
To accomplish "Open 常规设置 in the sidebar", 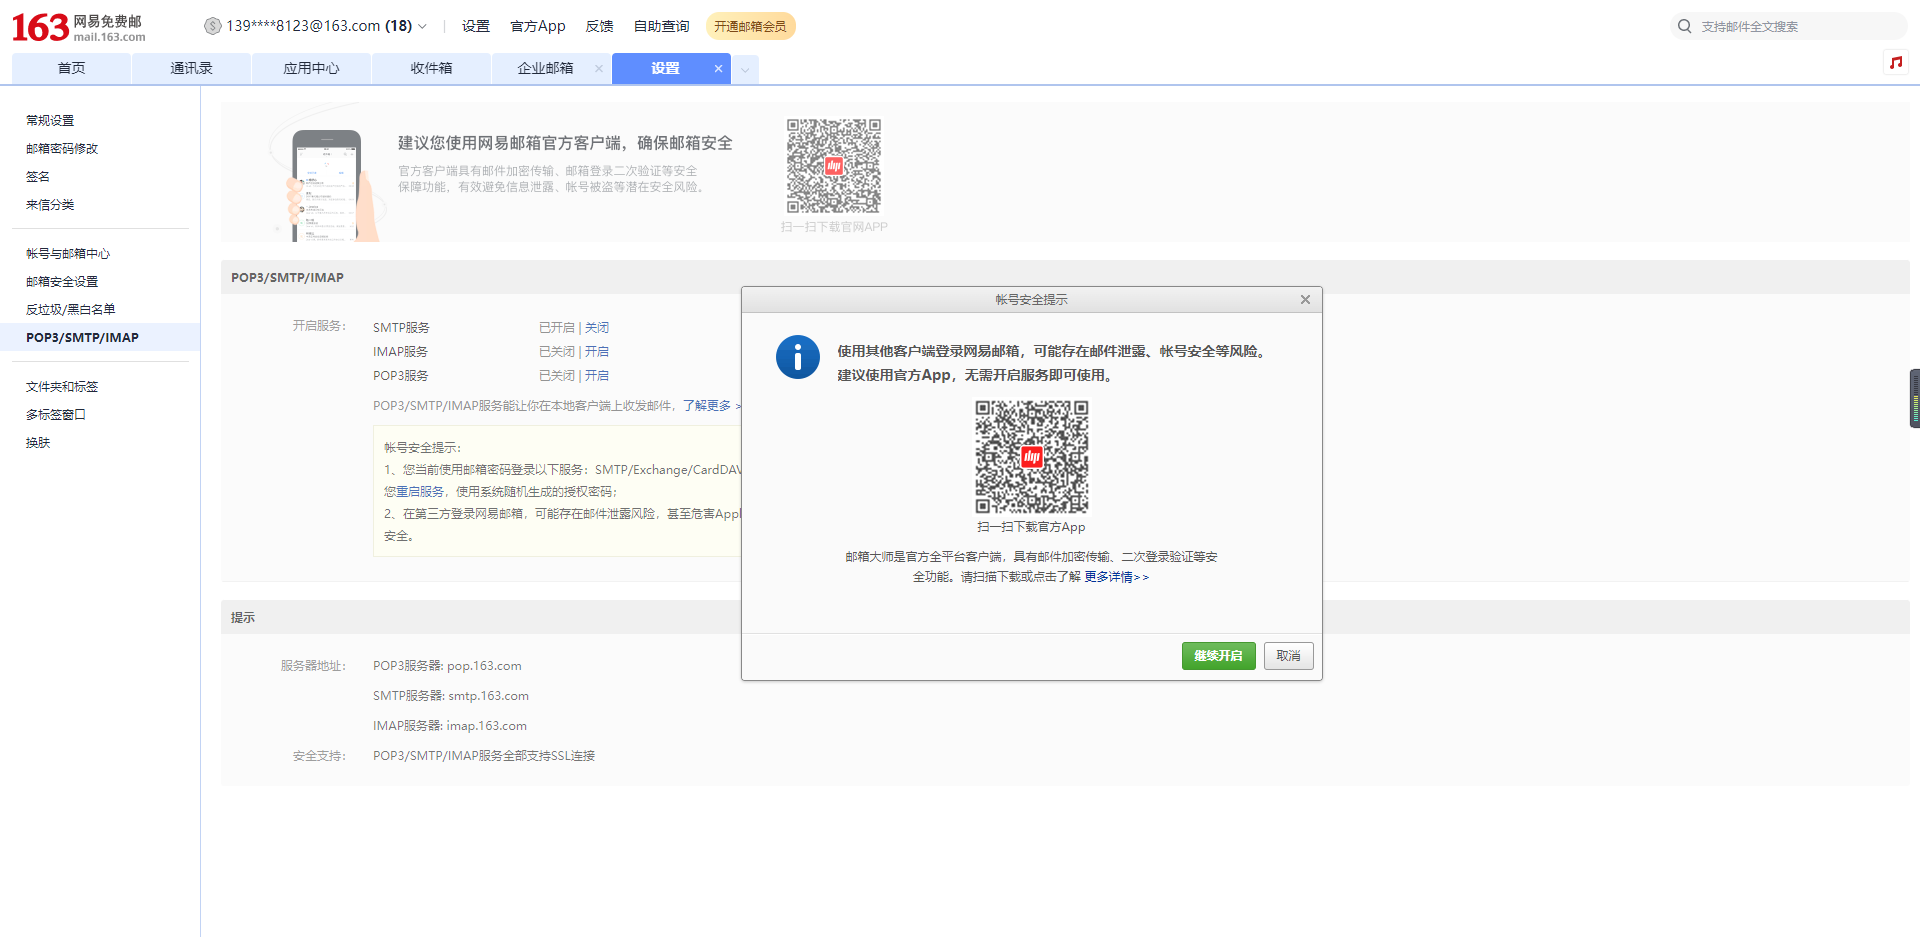I will click(50, 120).
